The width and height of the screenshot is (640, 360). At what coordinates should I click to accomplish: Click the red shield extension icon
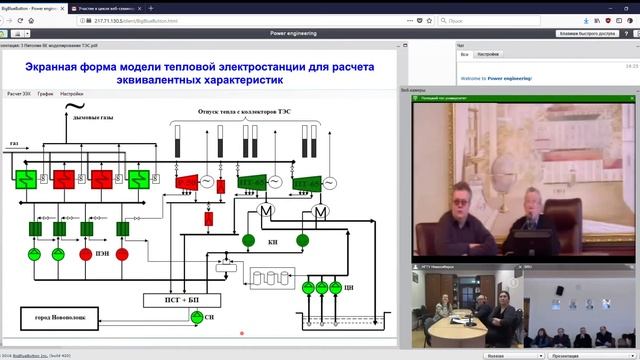pyautogui.click(x=608, y=20)
